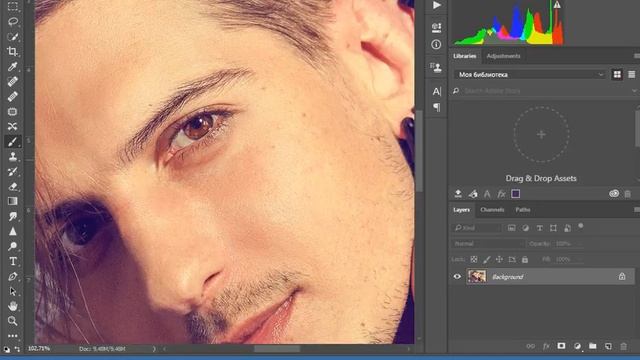The height and width of the screenshot is (360, 640).
Task: Switch to the Libraries tab
Action: 464,56
